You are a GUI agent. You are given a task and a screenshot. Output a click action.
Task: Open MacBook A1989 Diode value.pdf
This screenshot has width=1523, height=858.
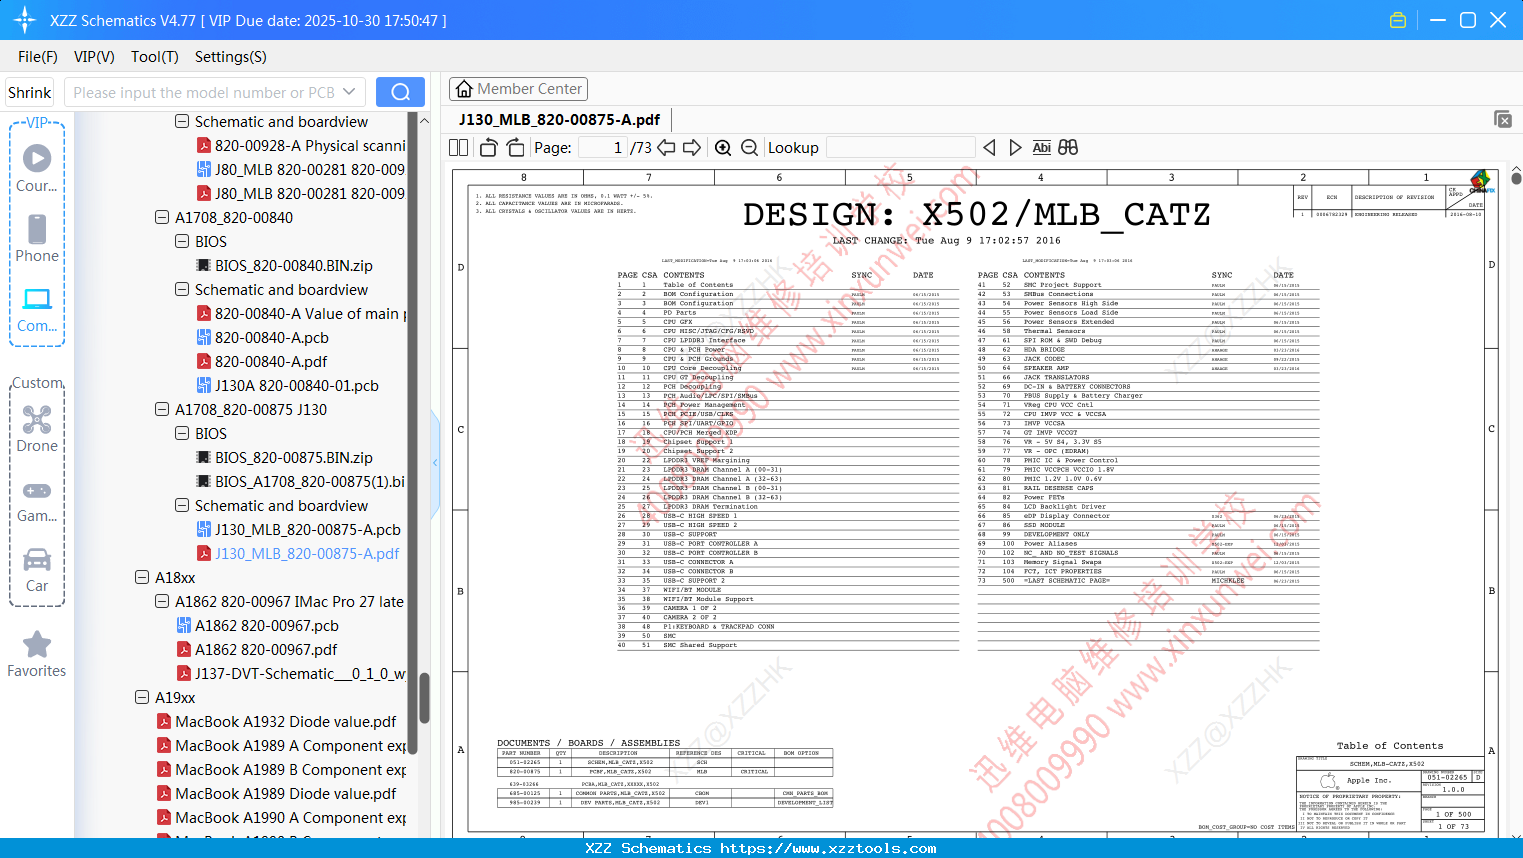(x=277, y=793)
